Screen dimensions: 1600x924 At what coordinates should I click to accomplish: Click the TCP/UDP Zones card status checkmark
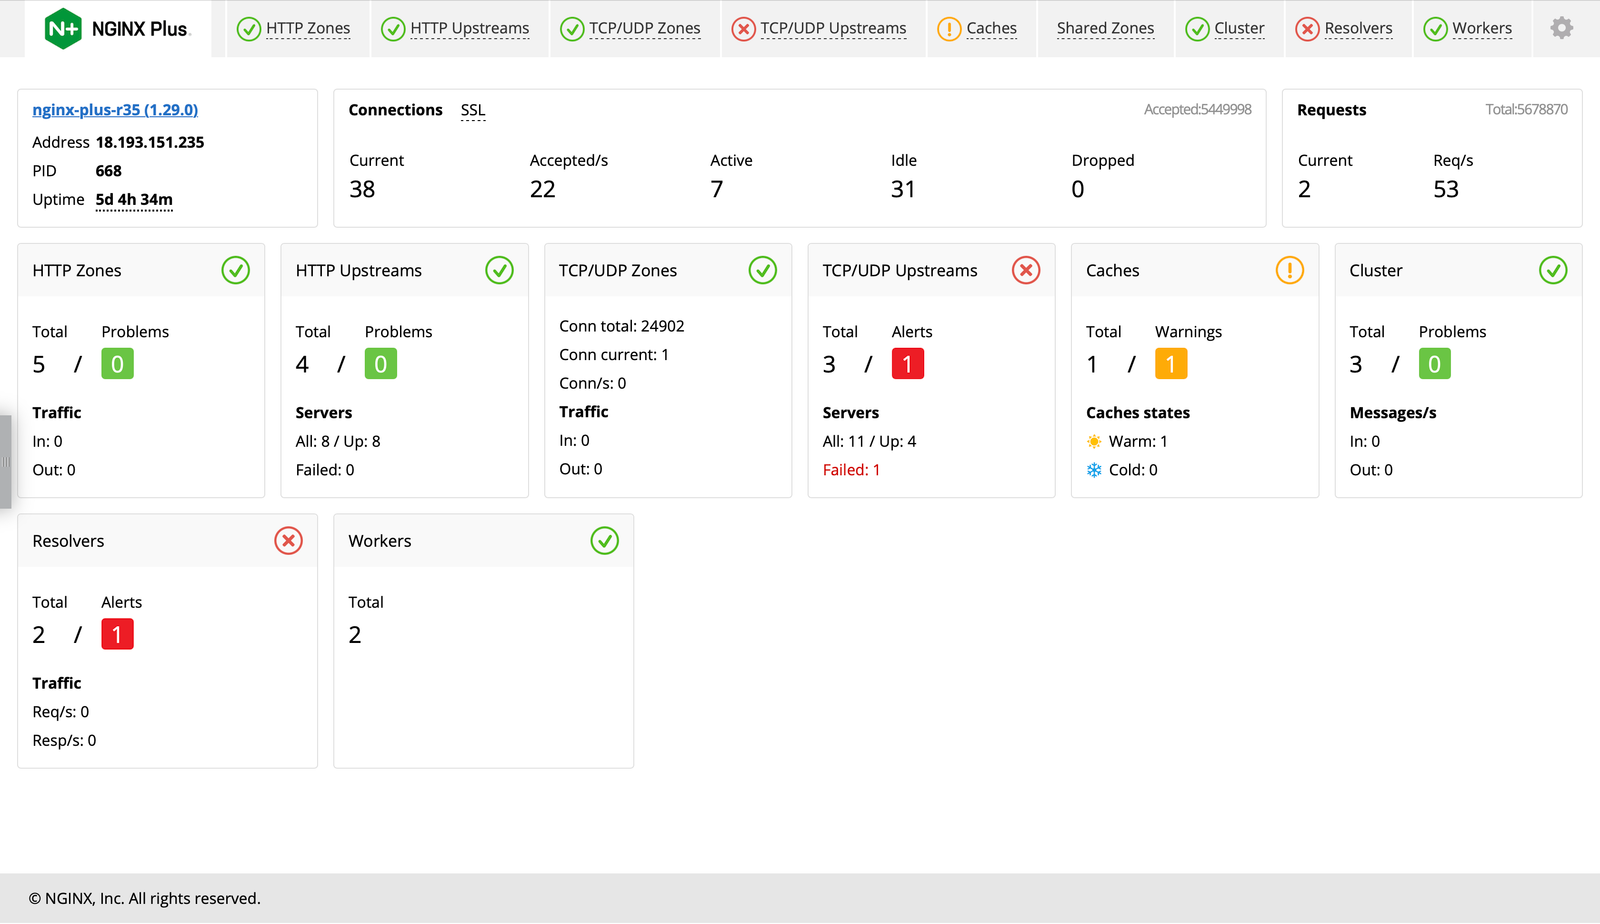click(x=763, y=270)
